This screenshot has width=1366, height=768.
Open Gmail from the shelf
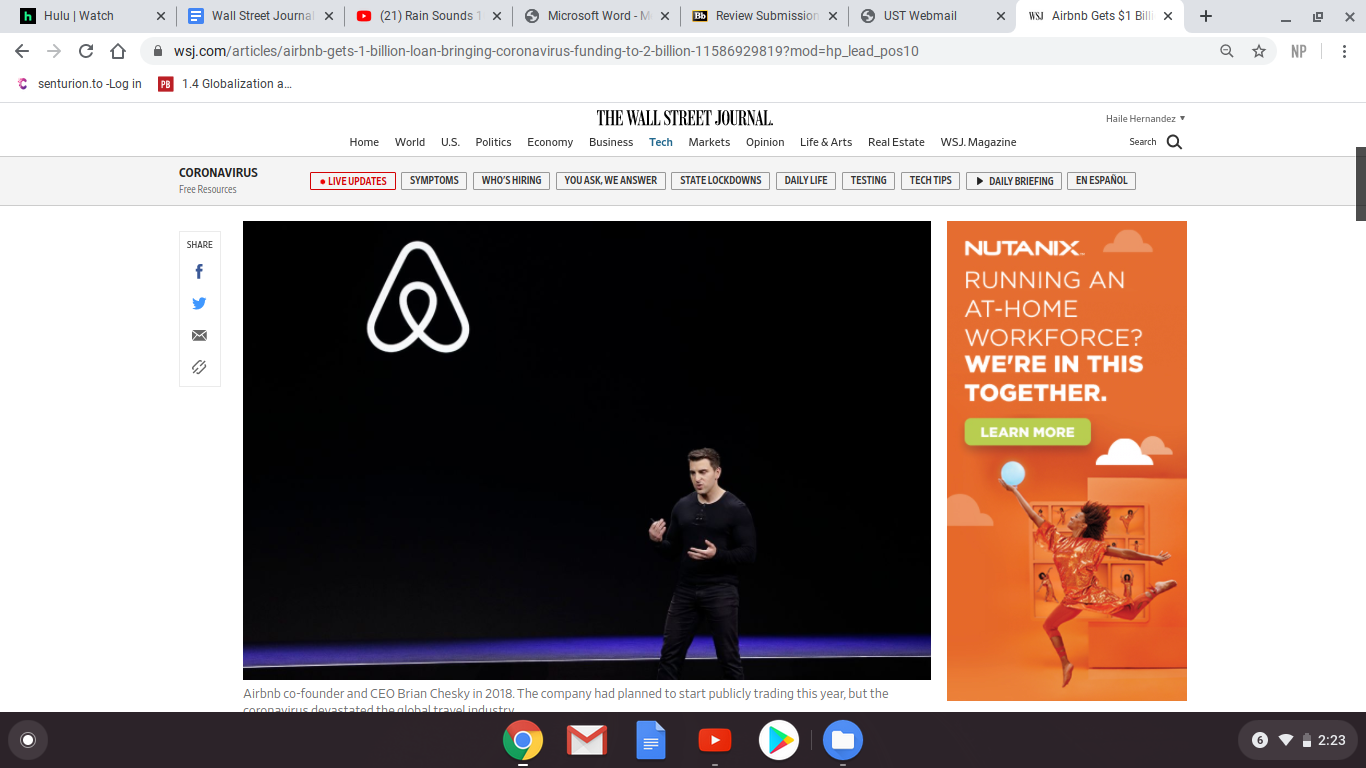[587, 741]
